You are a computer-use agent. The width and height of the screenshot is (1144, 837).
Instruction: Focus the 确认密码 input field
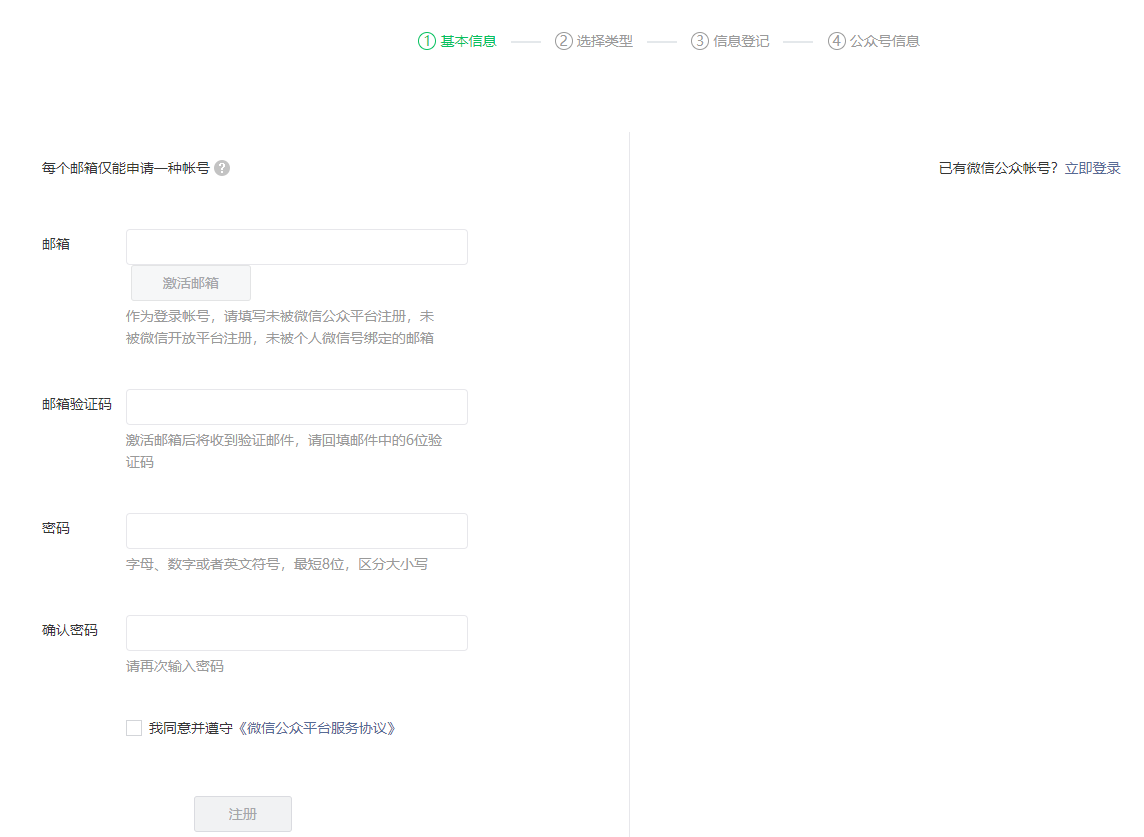click(x=297, y=633)
